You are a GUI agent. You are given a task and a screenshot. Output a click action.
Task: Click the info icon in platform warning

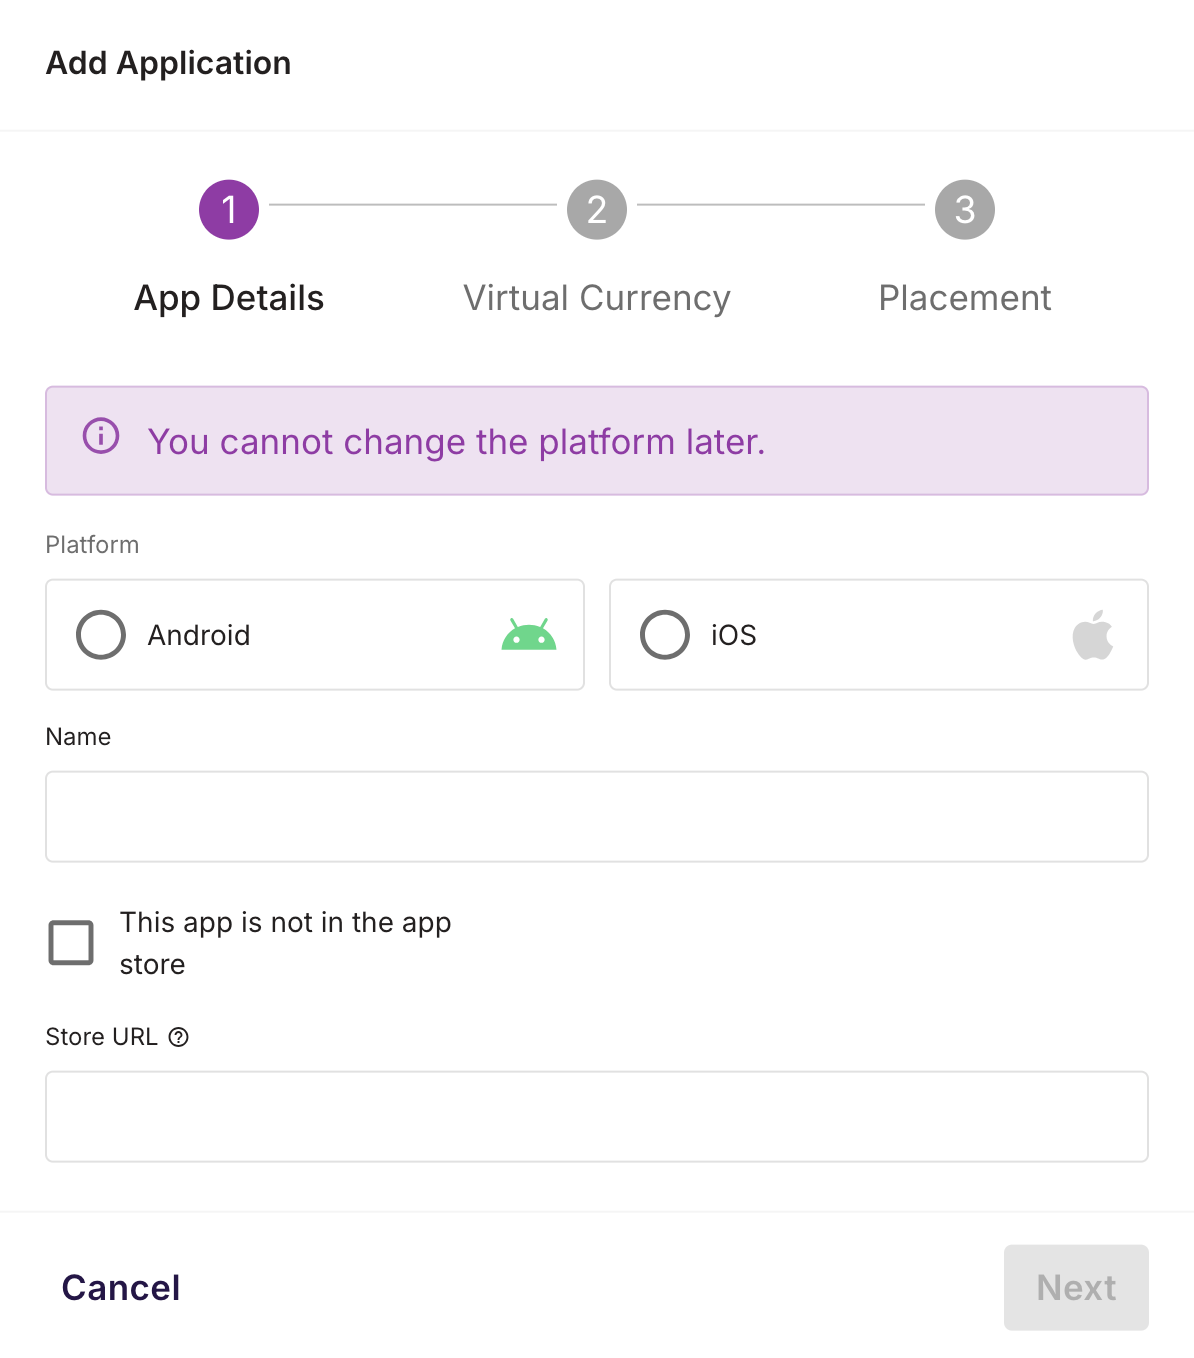pyautogui.click(x=101, y=436)
